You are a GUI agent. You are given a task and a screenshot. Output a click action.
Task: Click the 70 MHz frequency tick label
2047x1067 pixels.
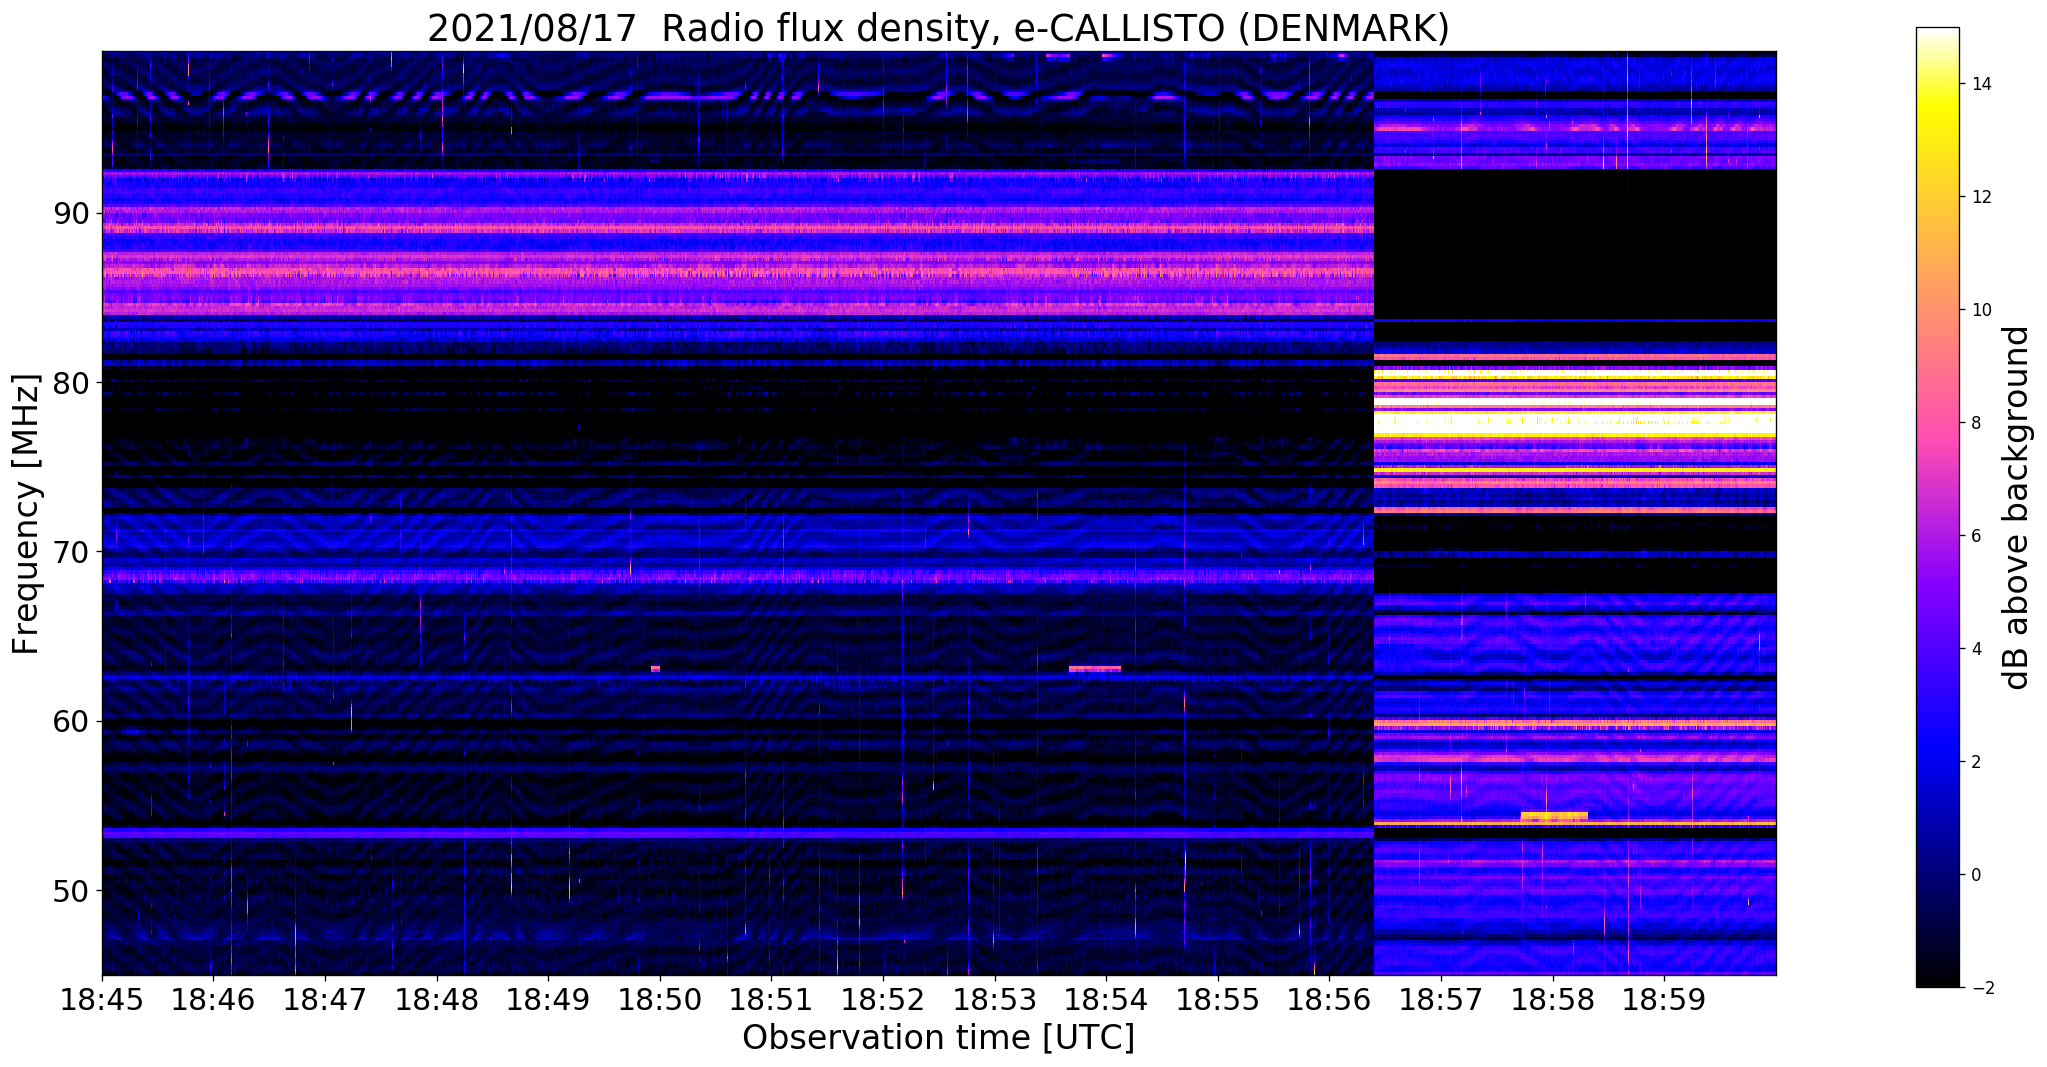[x=72, y=552]
